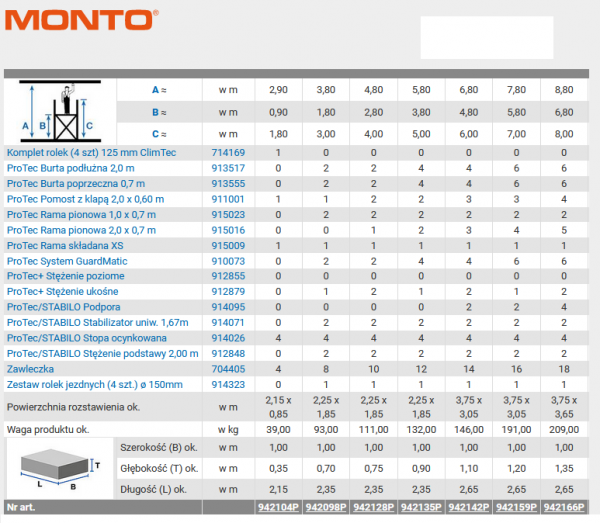Image resolution: width=600 pixels, height=523 pixels.
Task: Open the Zawleczka product link
Action: coord(30,369)
